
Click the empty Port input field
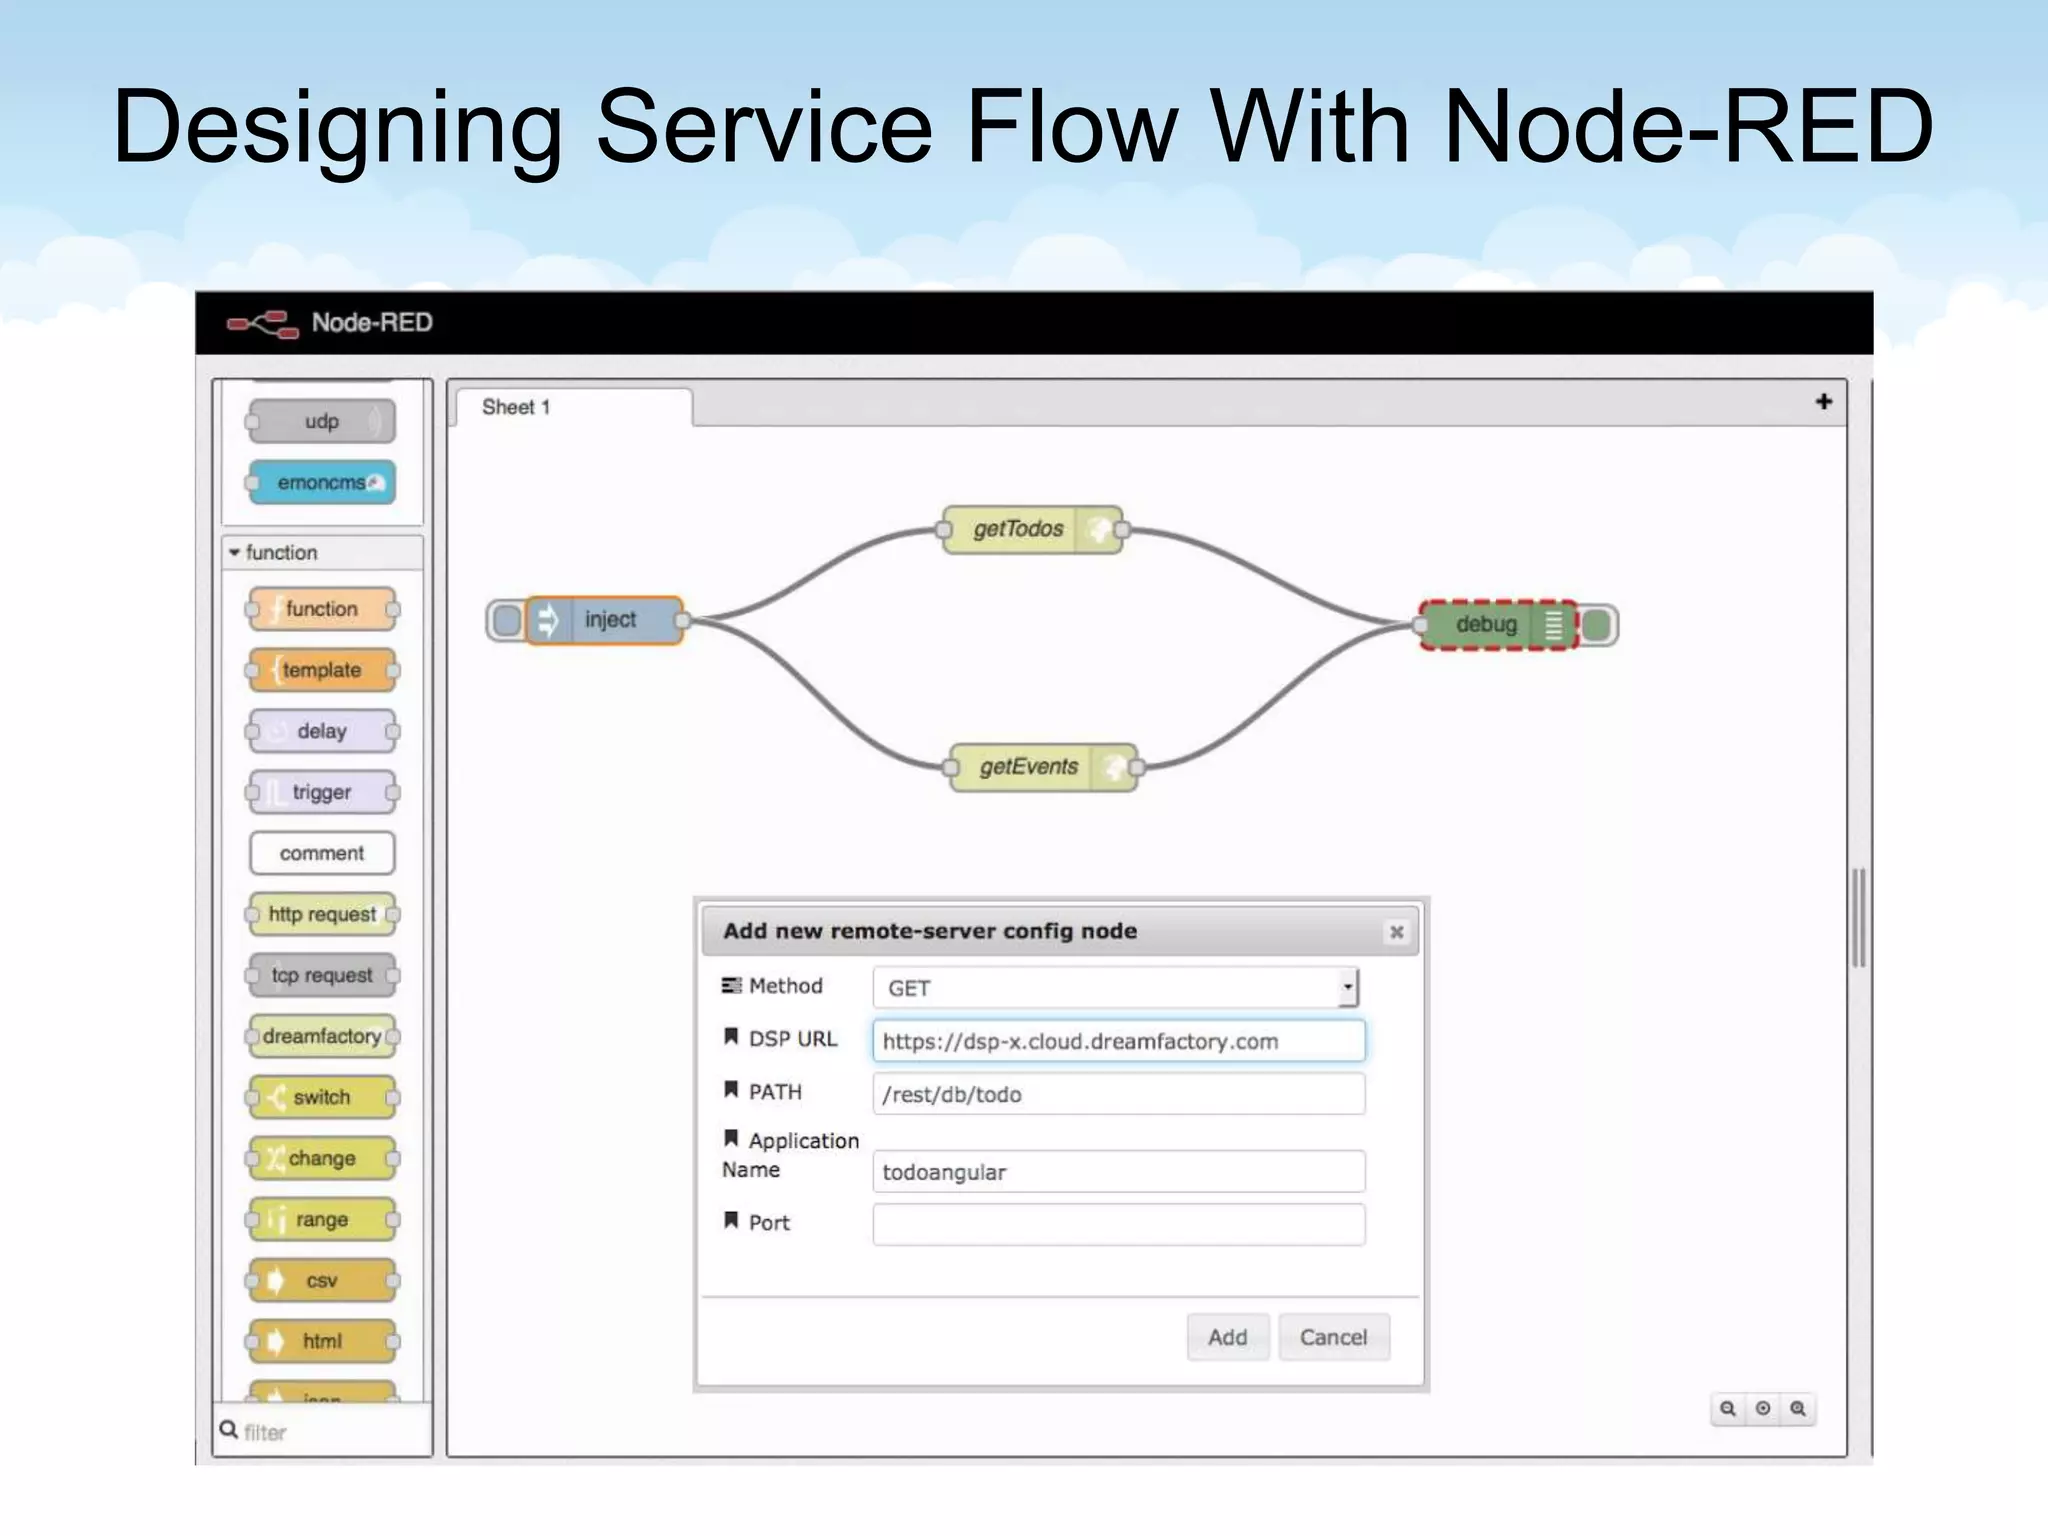[x=1118, y=1224]
